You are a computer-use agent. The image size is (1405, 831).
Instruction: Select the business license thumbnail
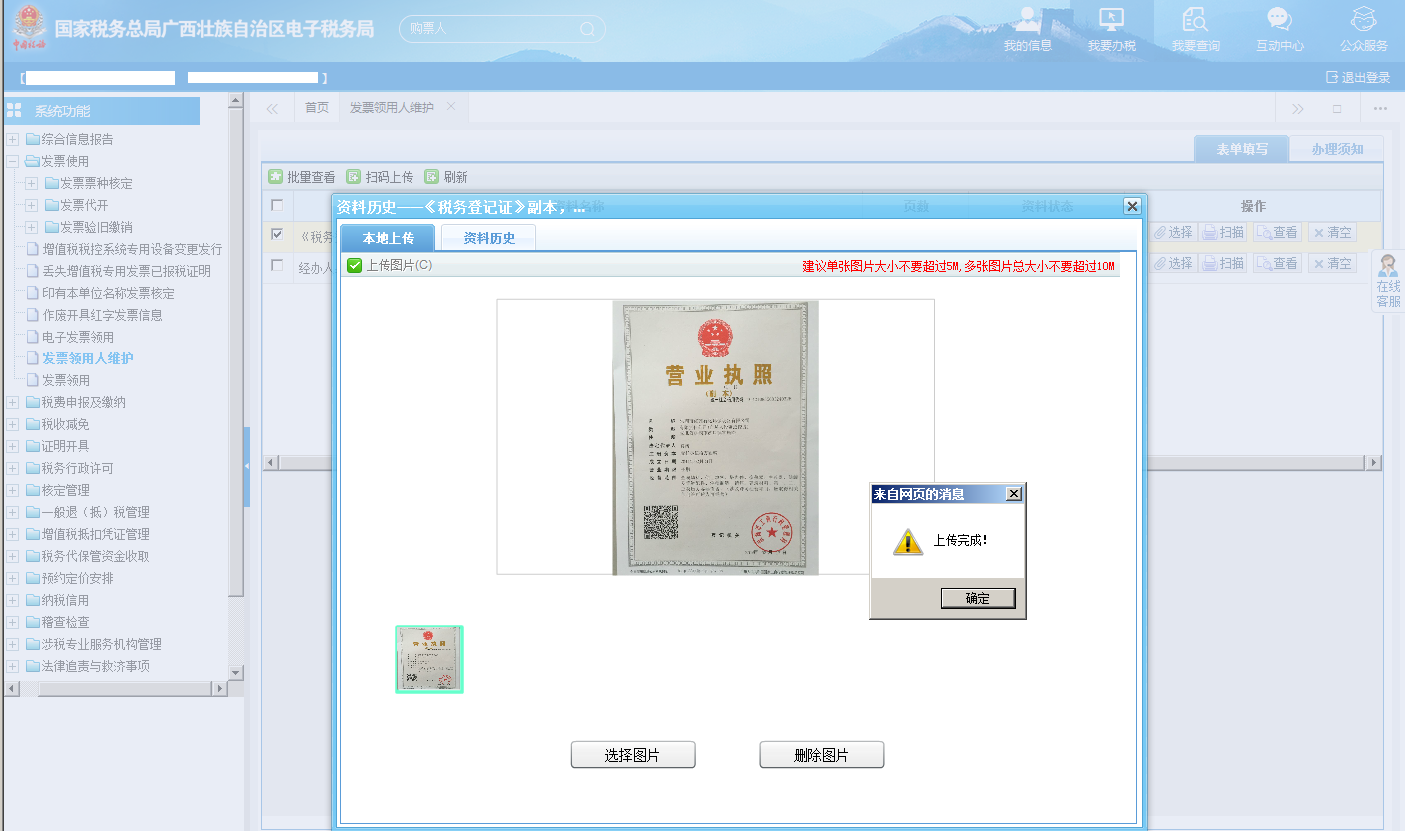[429, 659]
